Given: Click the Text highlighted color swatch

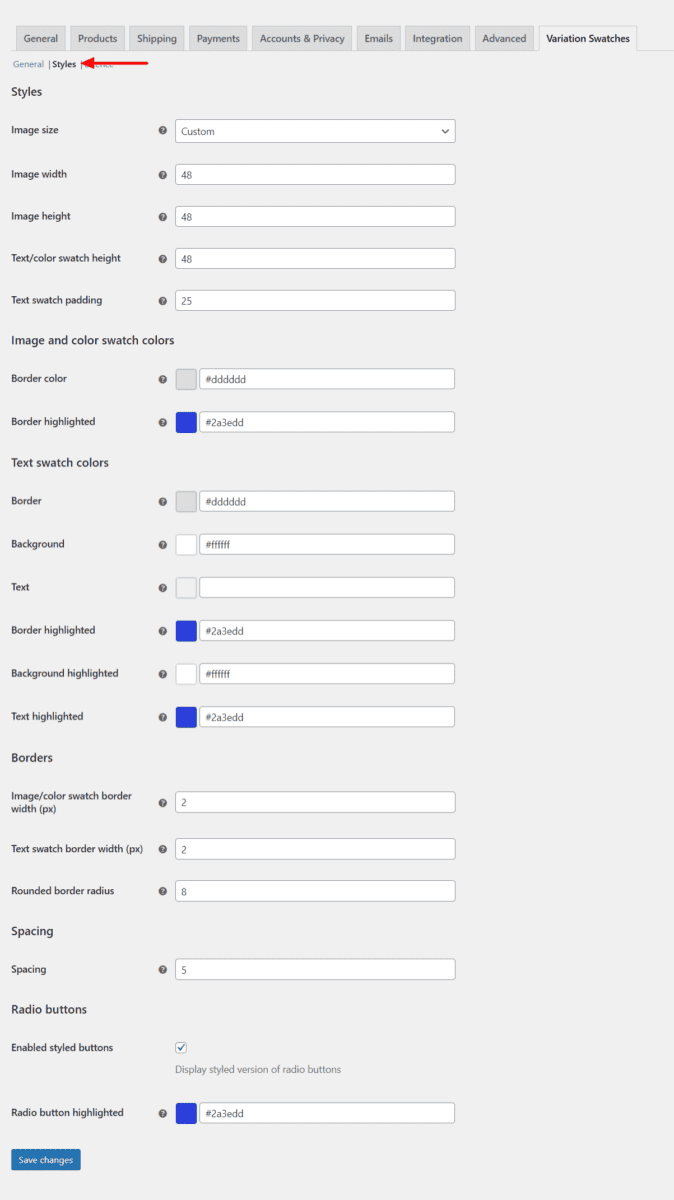Looking at the screenshot, I should [x=186, y=717].
